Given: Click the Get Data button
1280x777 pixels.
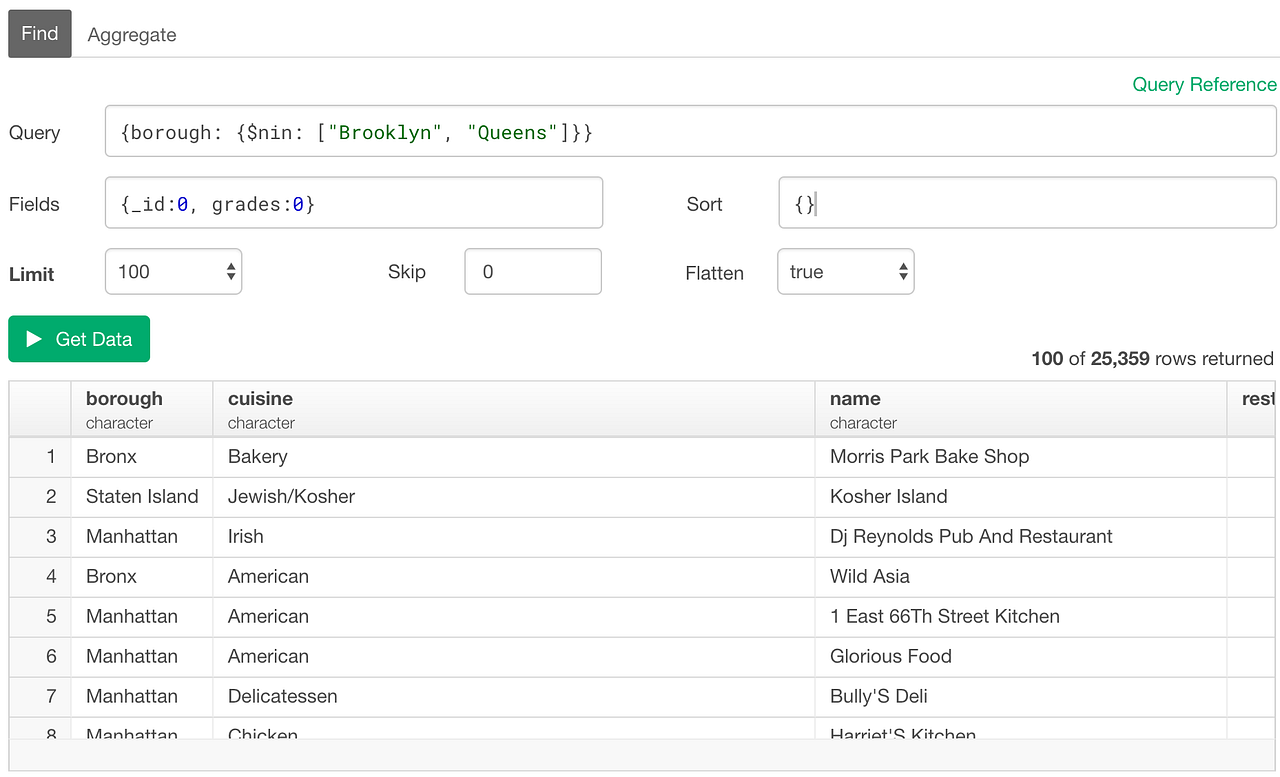Looking at the screenshot, I should pos(78,338).
